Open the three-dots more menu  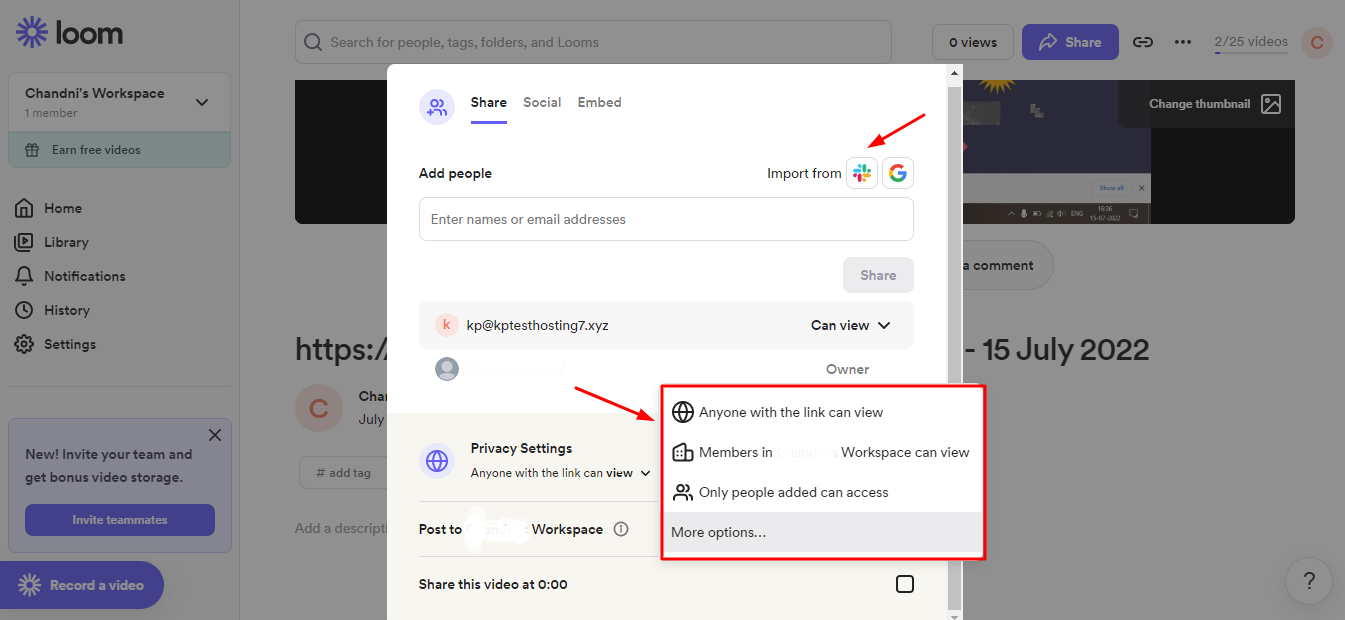(1183, 42)
